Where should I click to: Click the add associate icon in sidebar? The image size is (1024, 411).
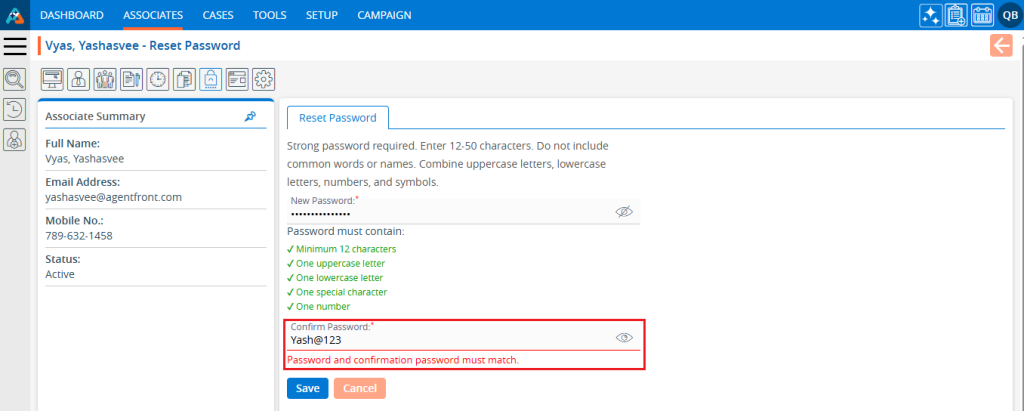coord(15,141)
